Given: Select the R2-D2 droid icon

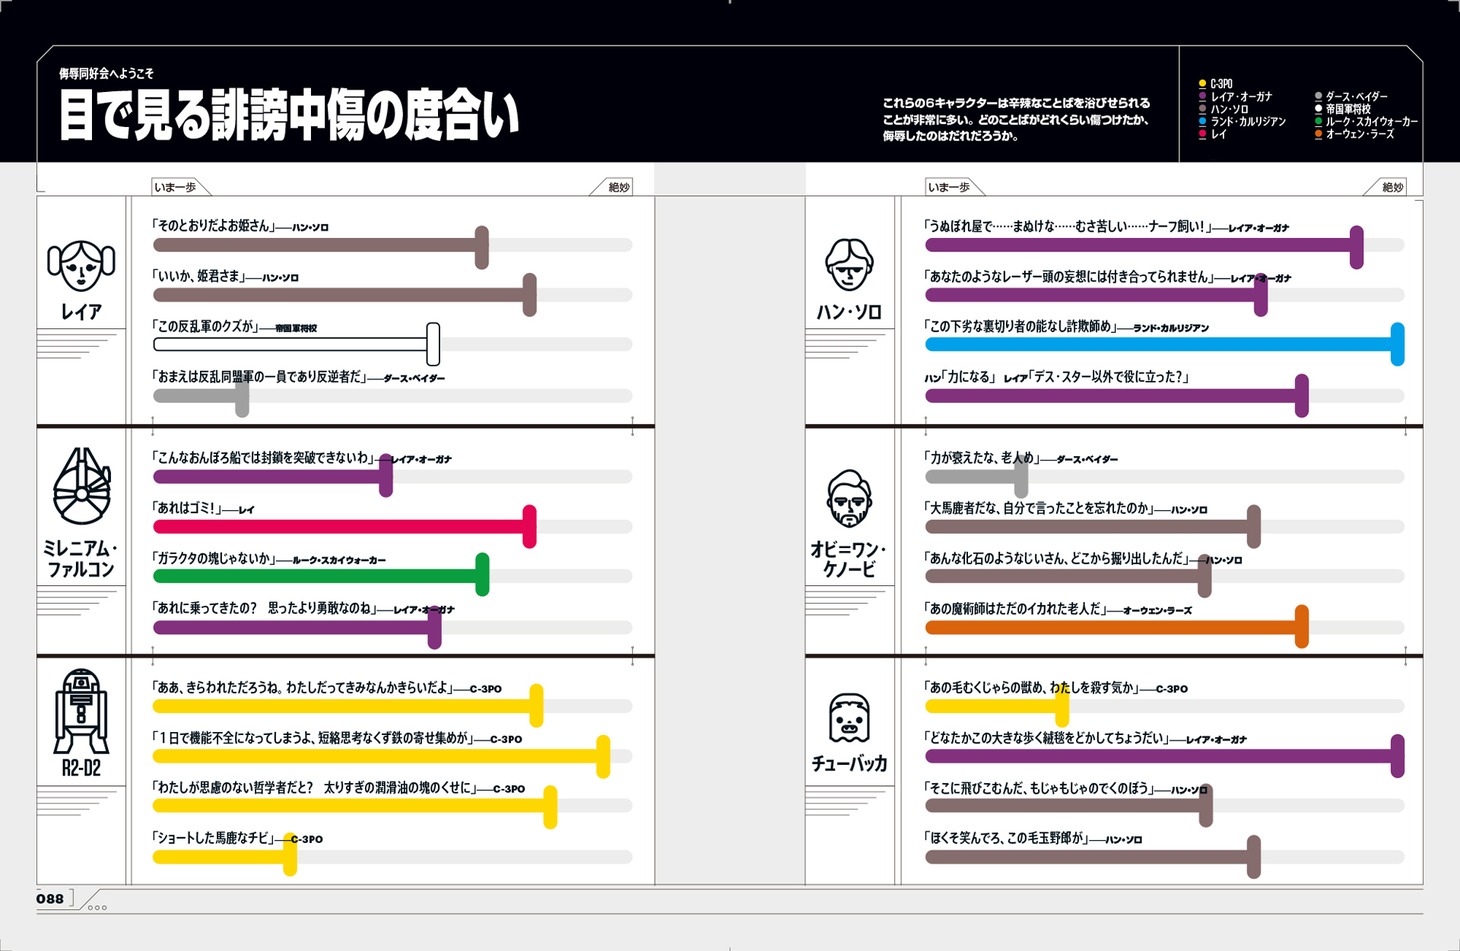Looking at the screenshot, I should coord(81,710).
